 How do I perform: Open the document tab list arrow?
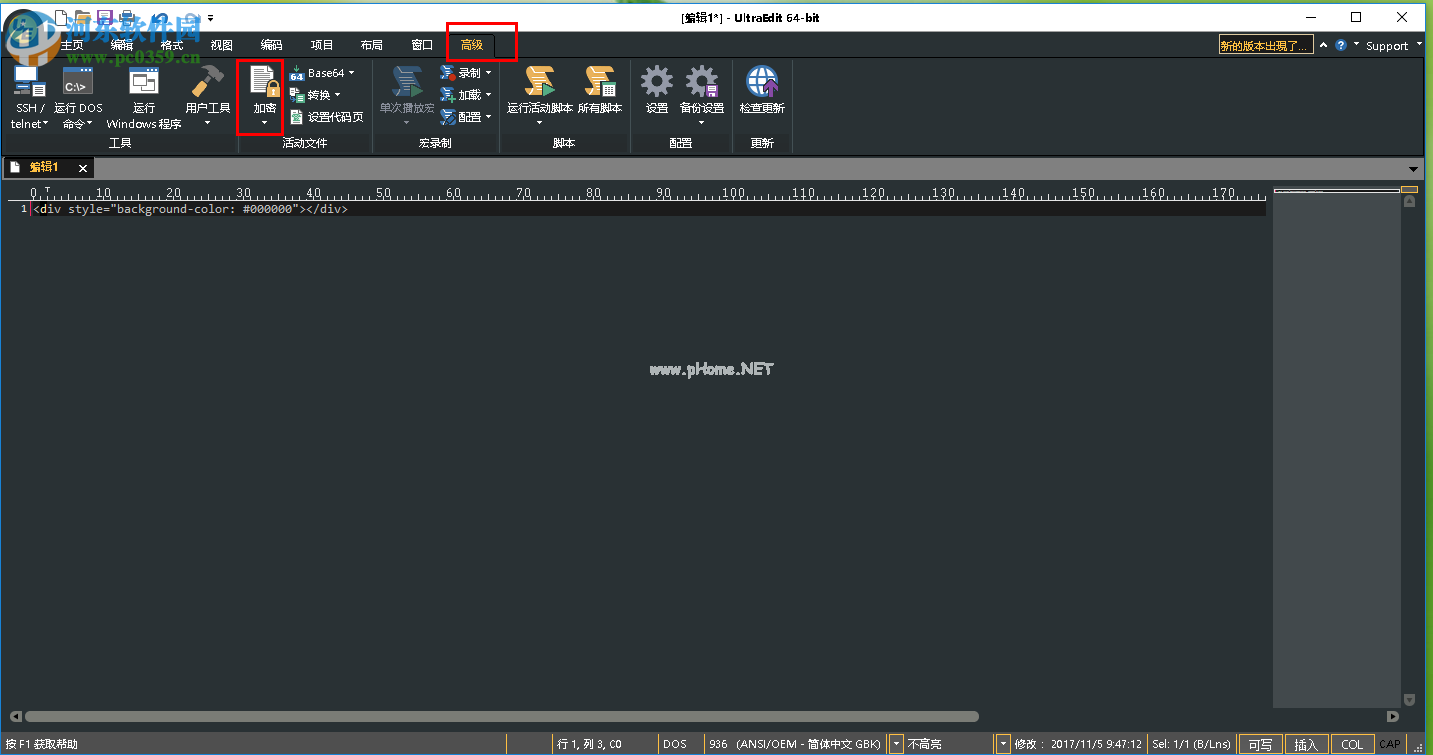1414,169
